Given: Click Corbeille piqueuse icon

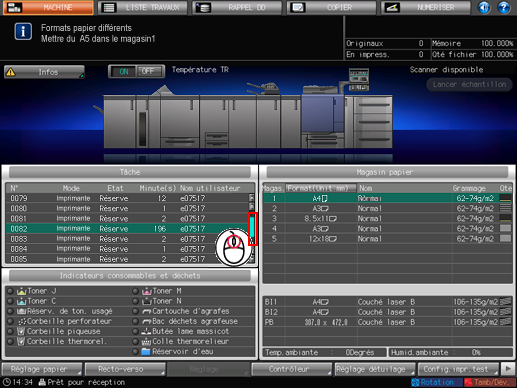Looking at the screenshot, I should pos(21,331).
